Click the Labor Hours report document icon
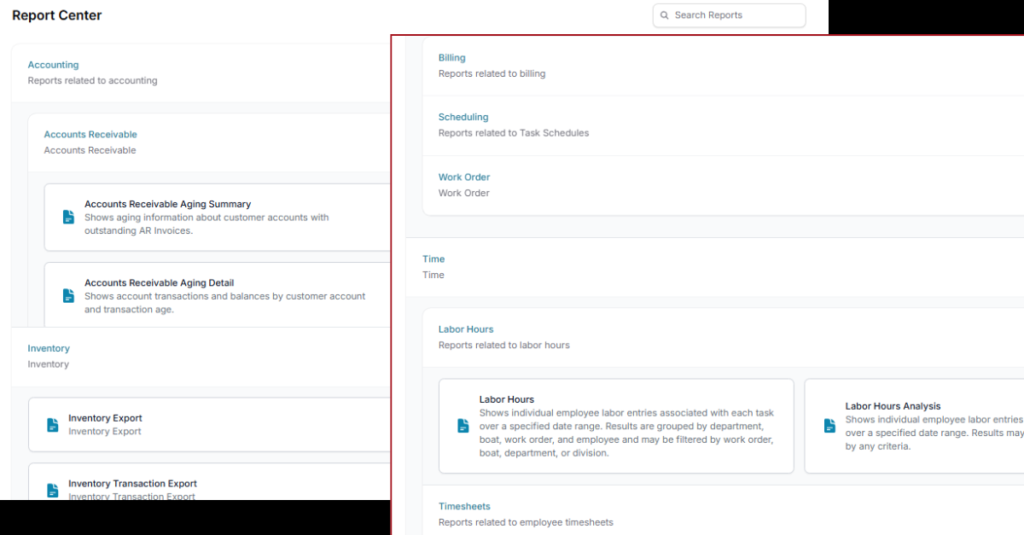 click(x=463, y=426)
